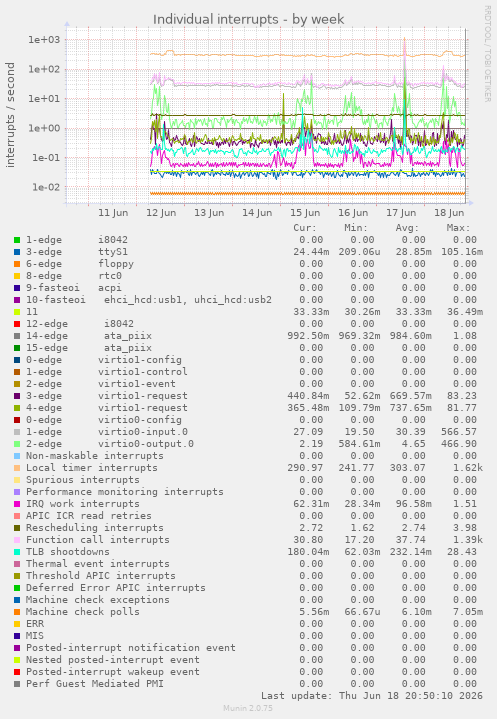Click the virtio0-input.0 max value "566.57"
The height and width of the screenshot is (719, 497).
(459, 432)
